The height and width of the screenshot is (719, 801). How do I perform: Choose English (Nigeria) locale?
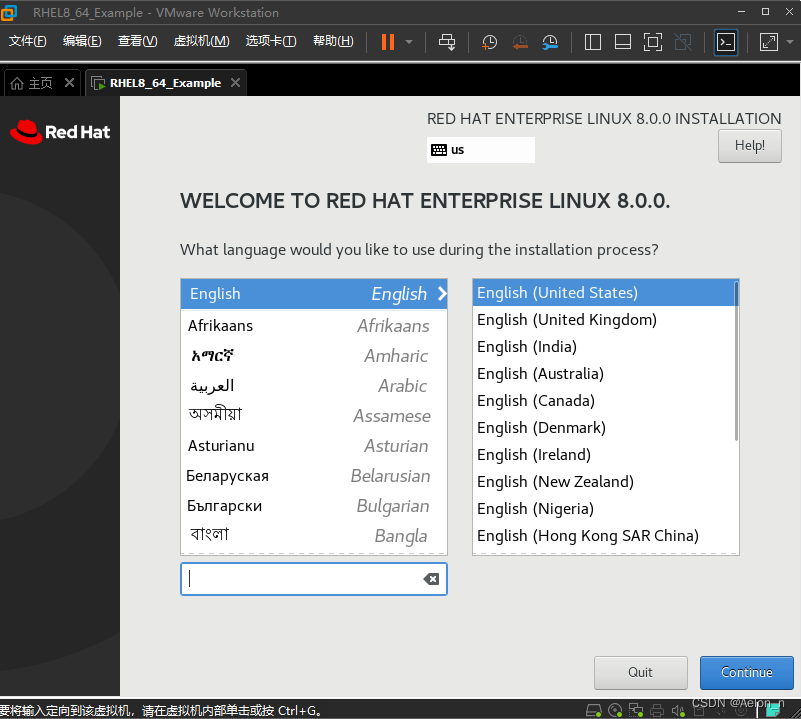pos(603,508)
